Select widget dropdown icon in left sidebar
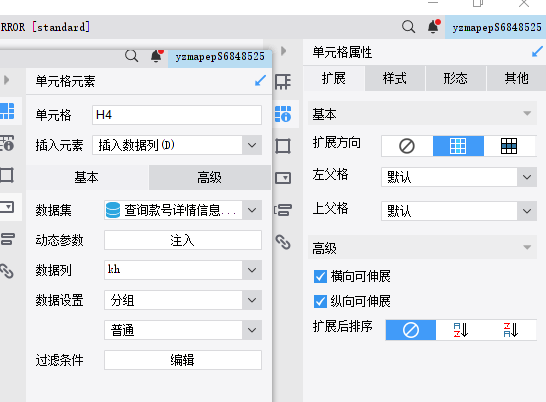 pyautogui.click(x=7, y=207)
